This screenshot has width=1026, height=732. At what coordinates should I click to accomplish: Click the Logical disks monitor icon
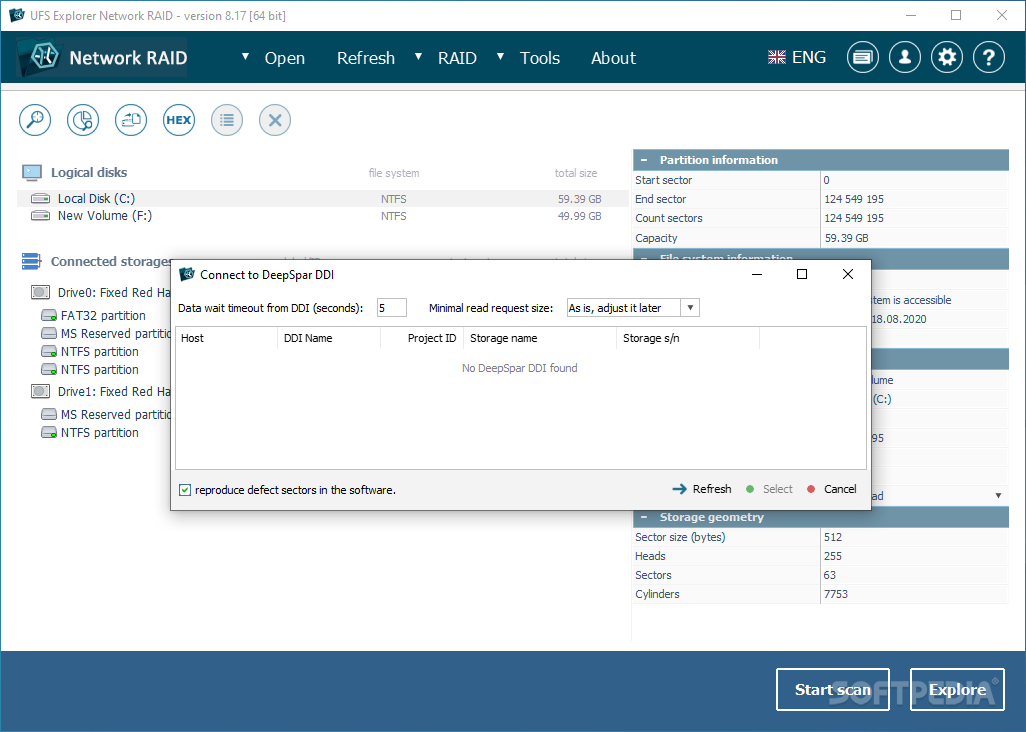click(x=31, y=173)
